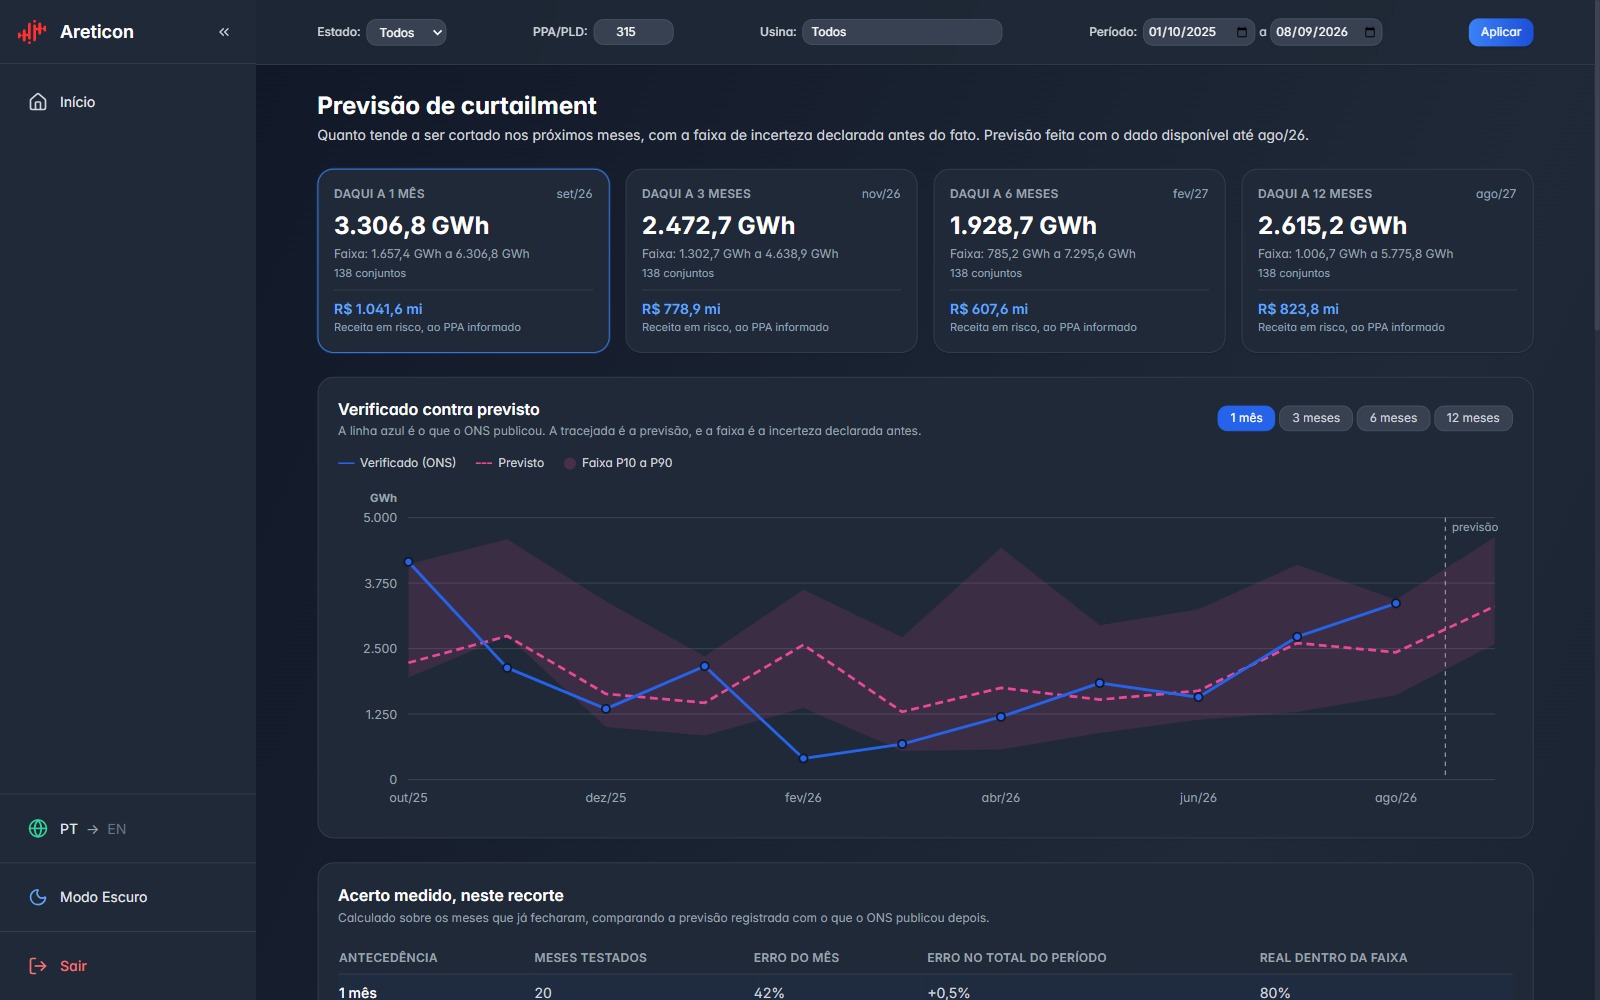
Task: Click the Meses Testados column header
Action: tap(590, 958)
